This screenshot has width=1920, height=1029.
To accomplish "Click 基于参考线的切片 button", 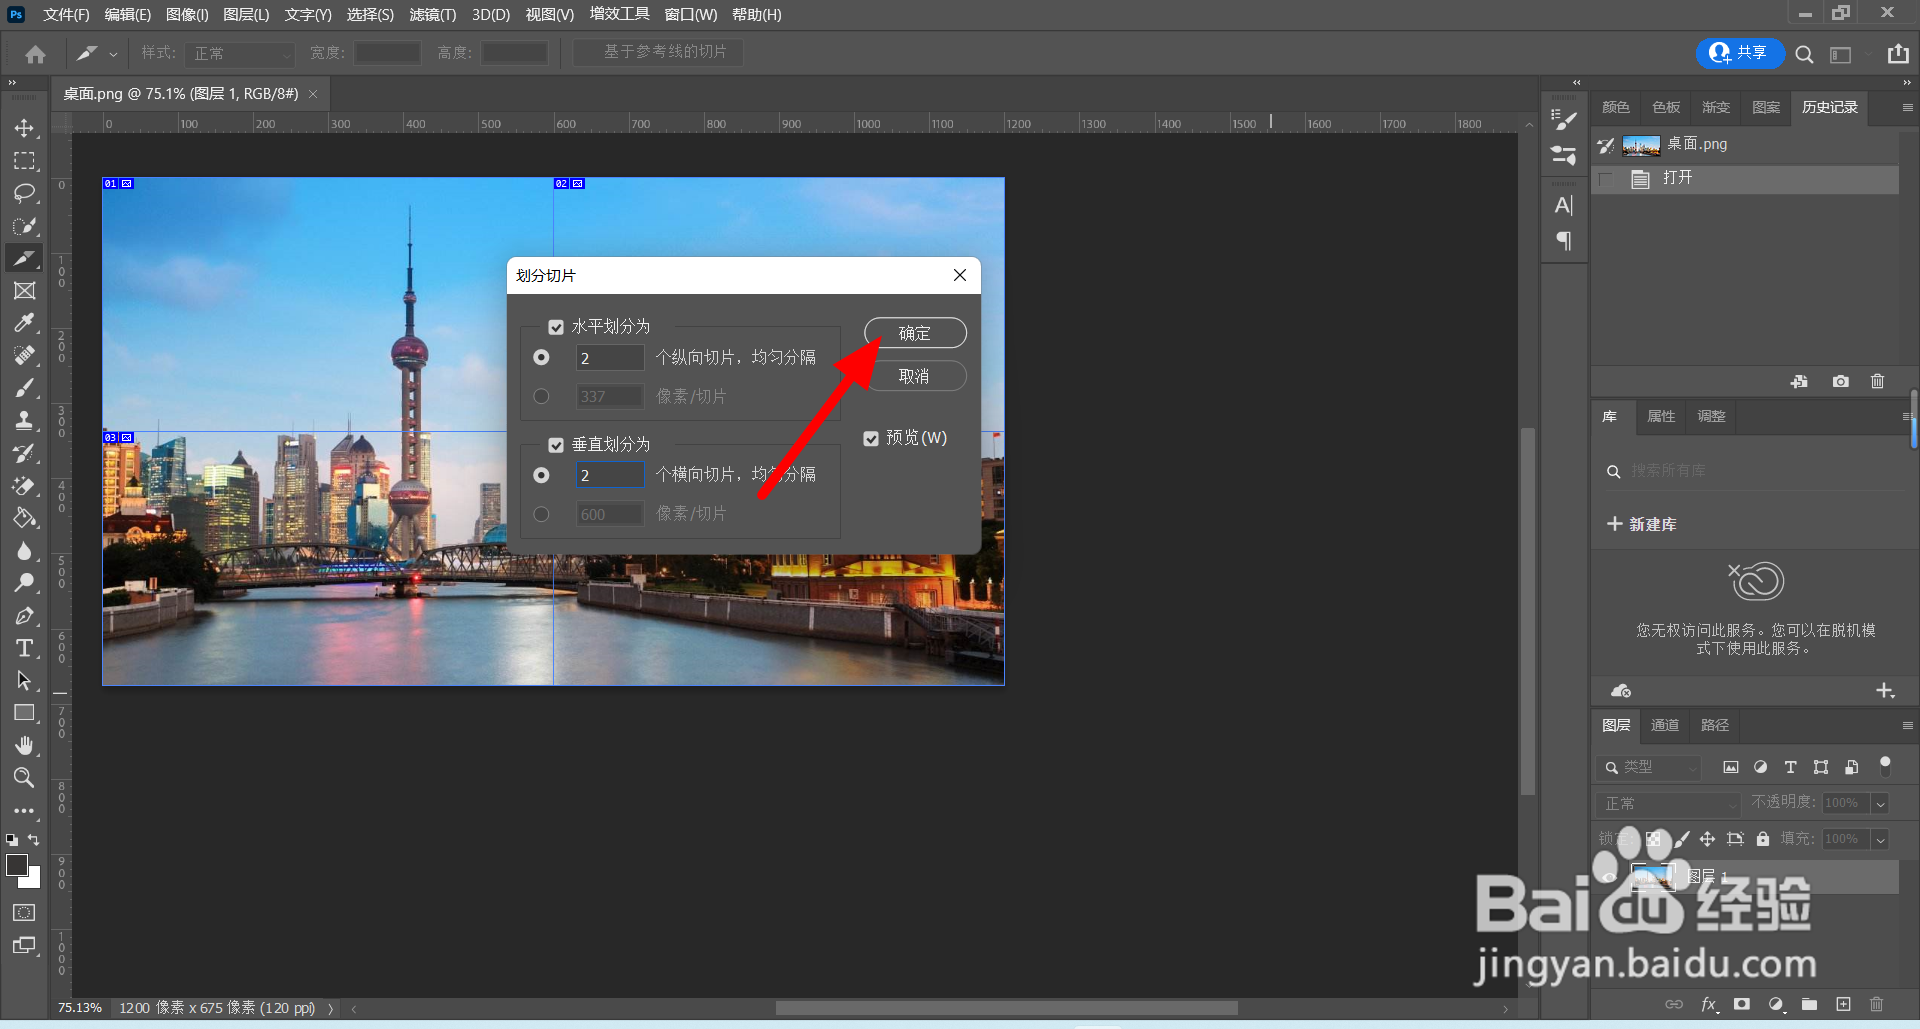I will (659, 52).
